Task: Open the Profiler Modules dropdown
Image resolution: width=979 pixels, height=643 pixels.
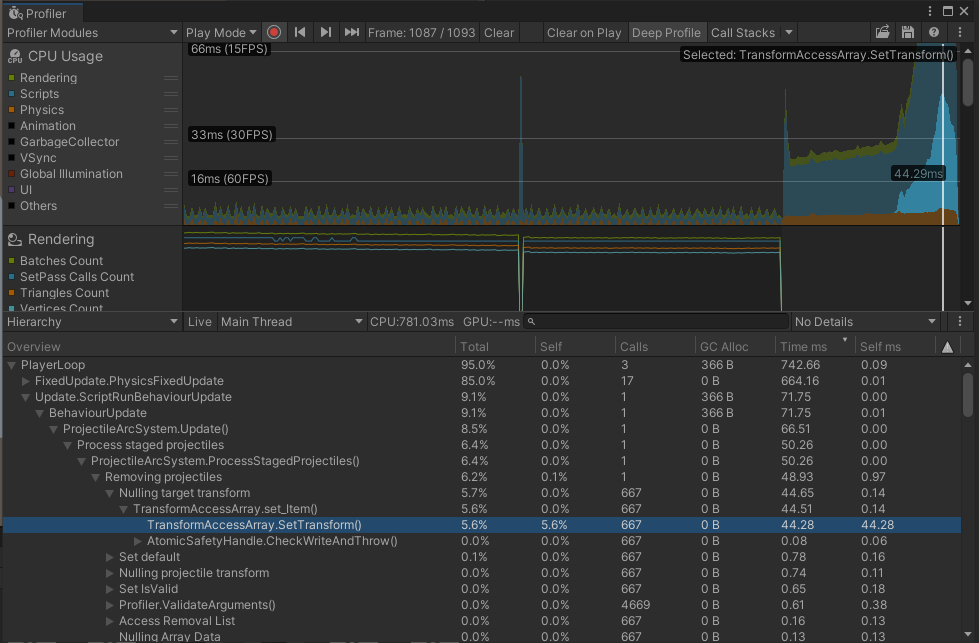Action: (91, 32)
